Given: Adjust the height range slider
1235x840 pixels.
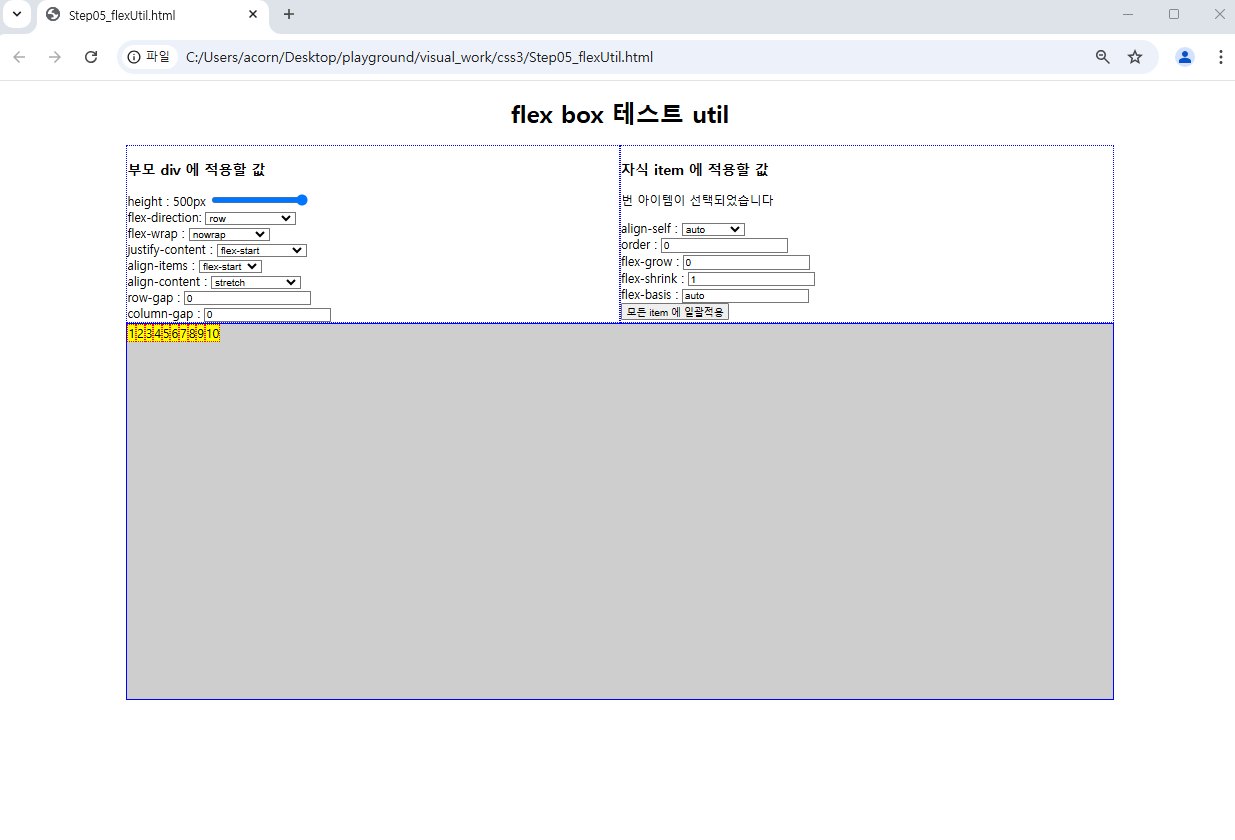Looking at the screenshot, I should coord(259,200).
